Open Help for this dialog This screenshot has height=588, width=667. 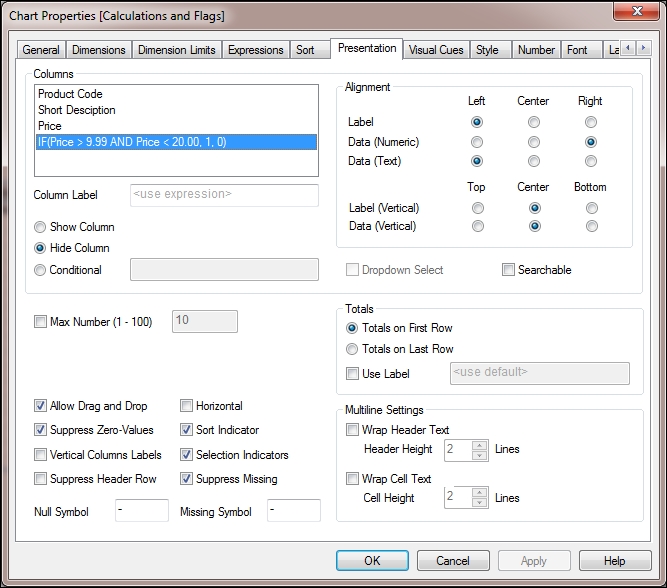click(x=614, y=561)
